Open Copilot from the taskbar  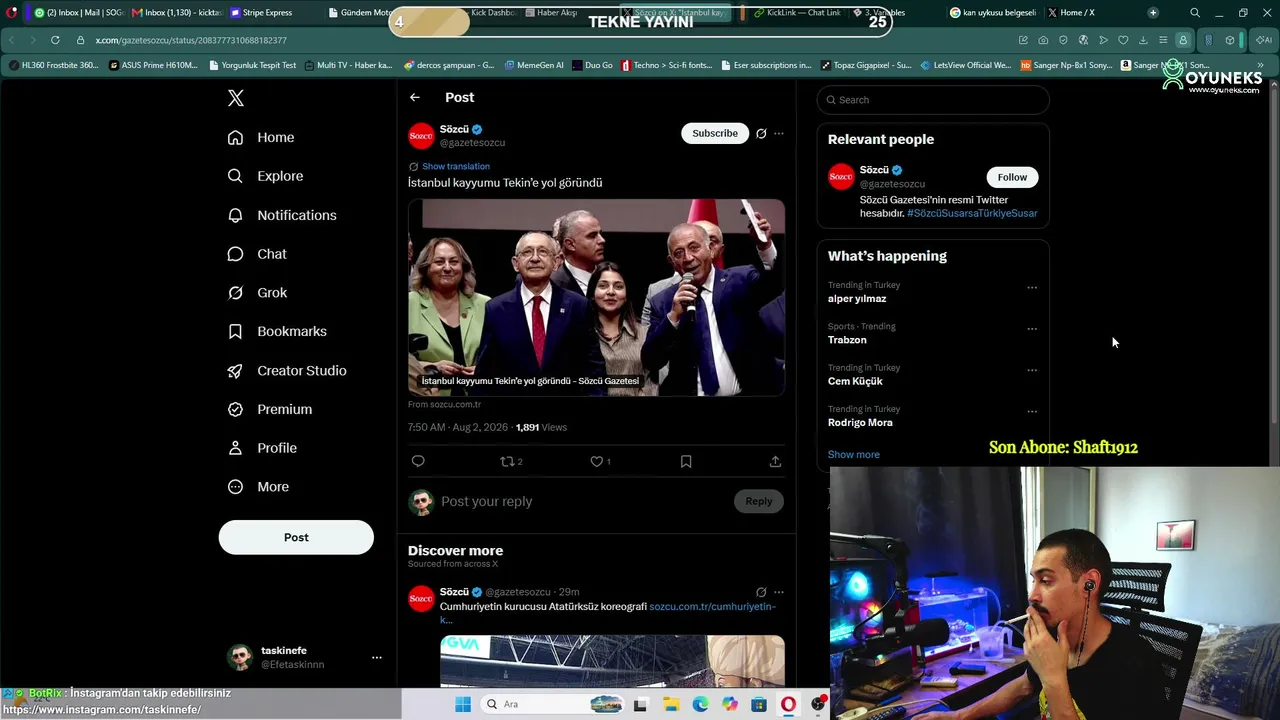tap(730, 704)
